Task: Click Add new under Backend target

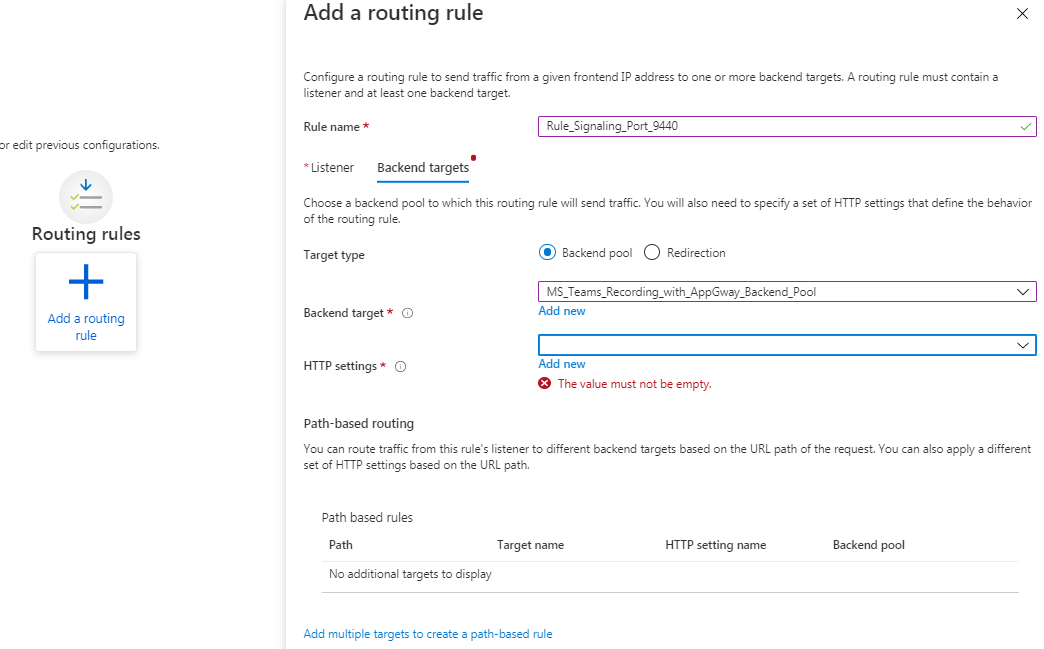Action: [x=561, y=311]
